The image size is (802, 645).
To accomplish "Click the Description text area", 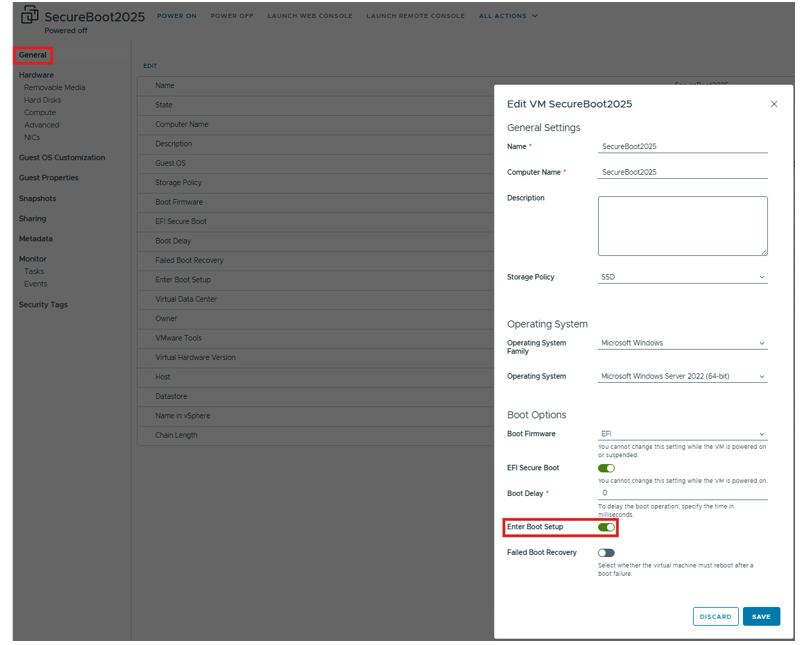I will tap(682, 226).
